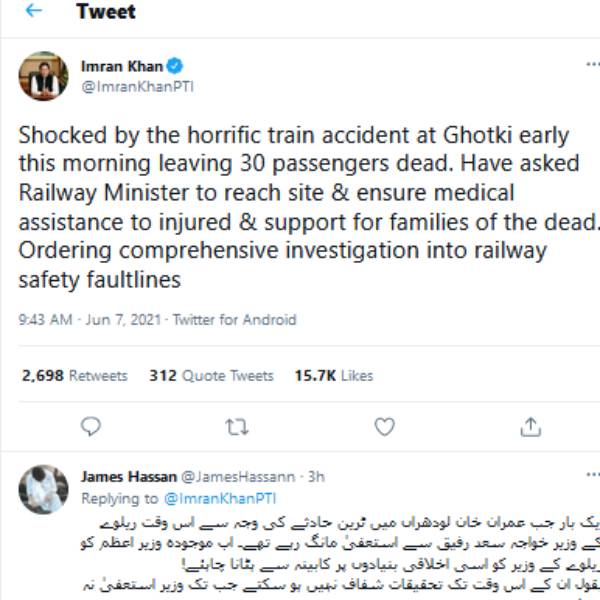This screenshot has height=600, width=600.
Task: Click the blue verified badge
Action: click(x=175, y=67)
